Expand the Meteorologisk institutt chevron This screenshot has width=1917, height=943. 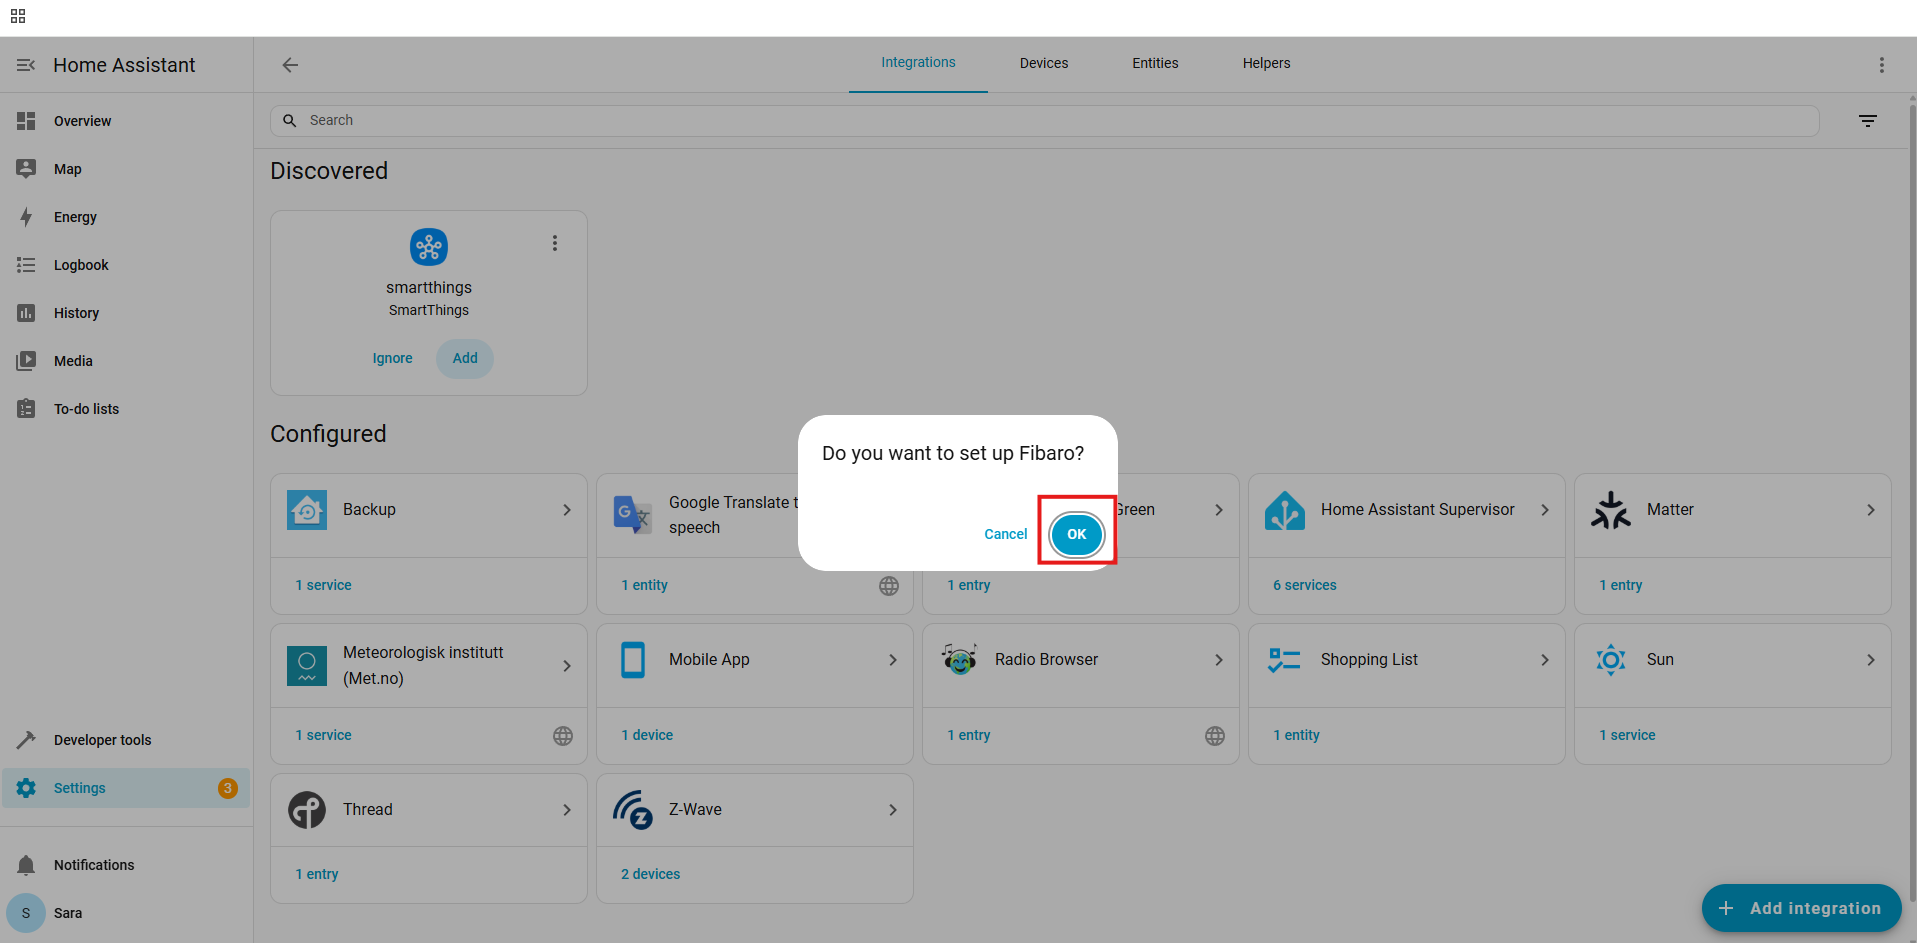pyautogui.click(x=567, y=666)
